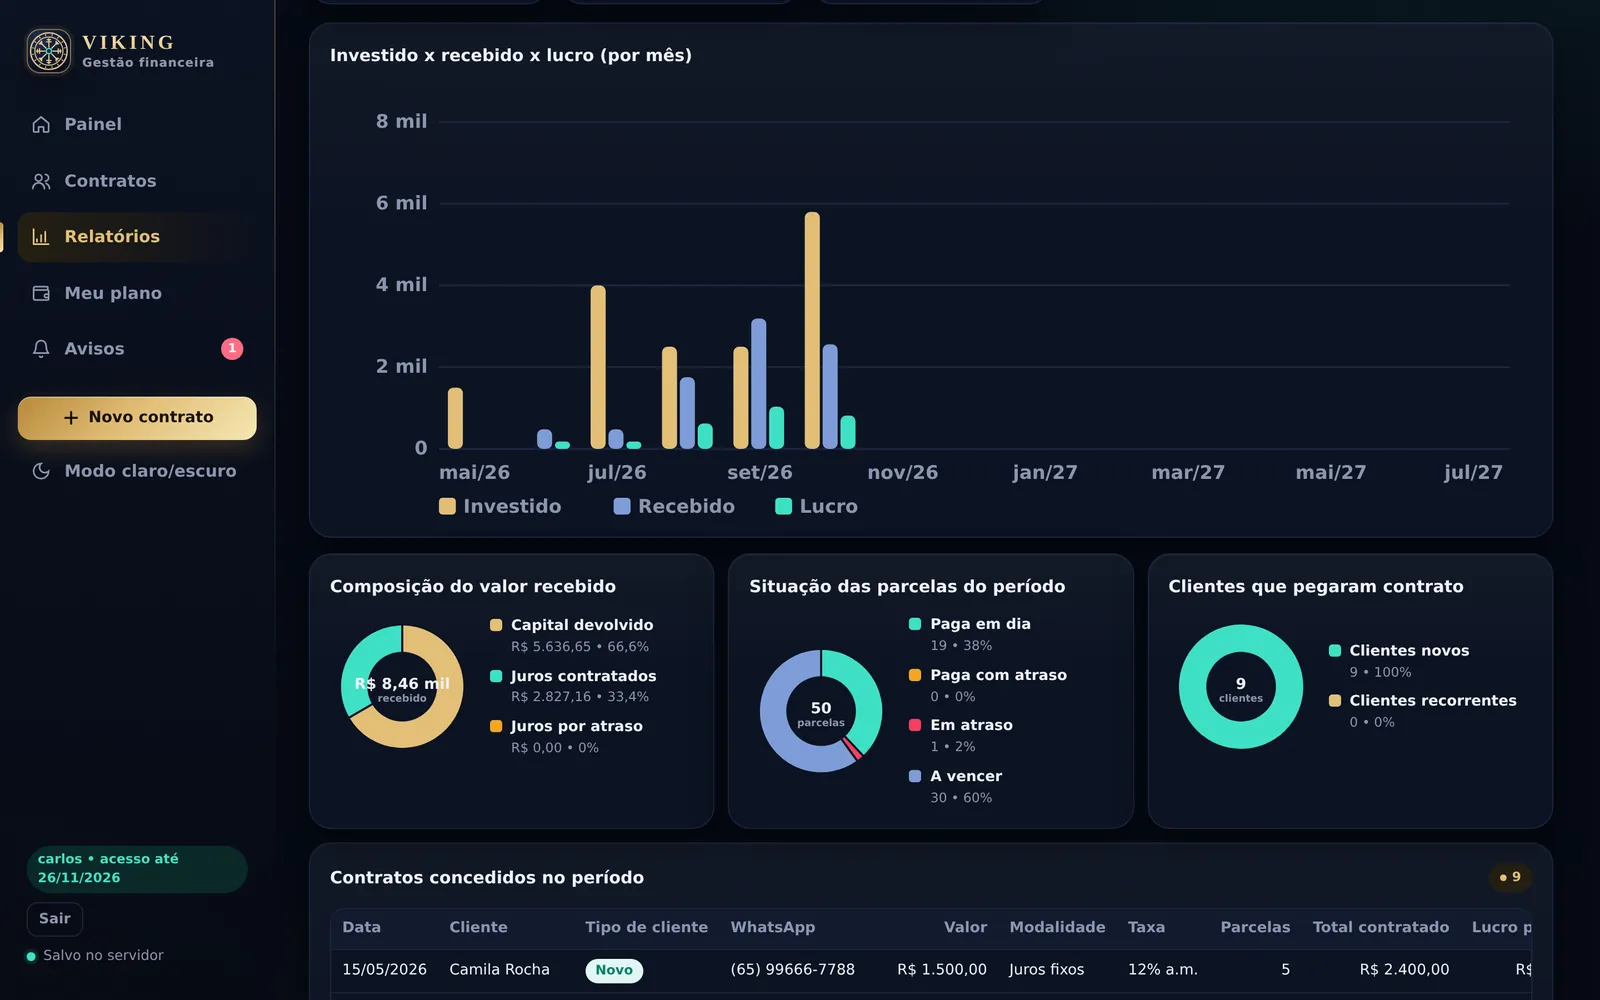Click the received-value donut chart center
Screen dimensions: 1600x1000
click(x=402, y=686)
